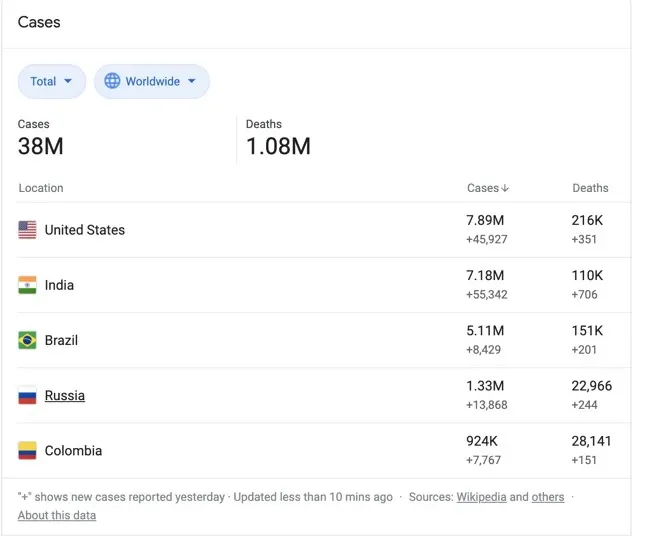Click the Colombia flag icon
The height and width of the screenshot is (536, 654).
point(28,451)
